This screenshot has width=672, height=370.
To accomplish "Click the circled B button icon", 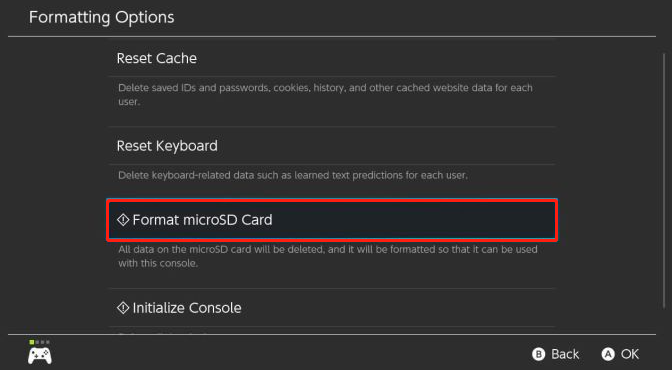I will click(538, 354).
